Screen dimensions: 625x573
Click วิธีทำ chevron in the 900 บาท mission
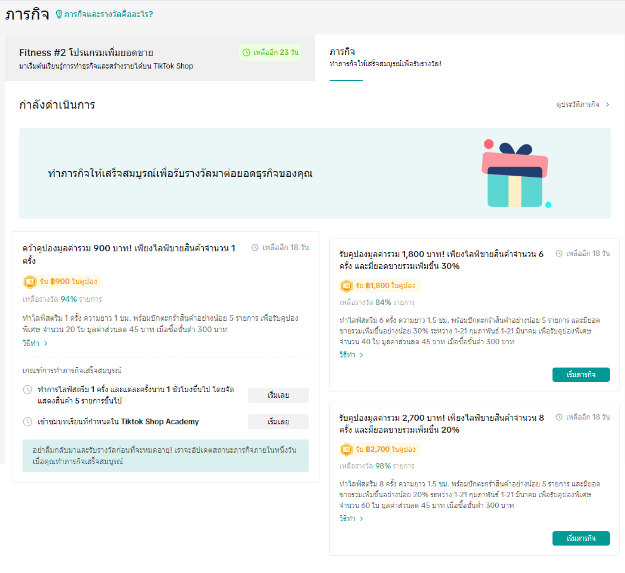[46, 343]
